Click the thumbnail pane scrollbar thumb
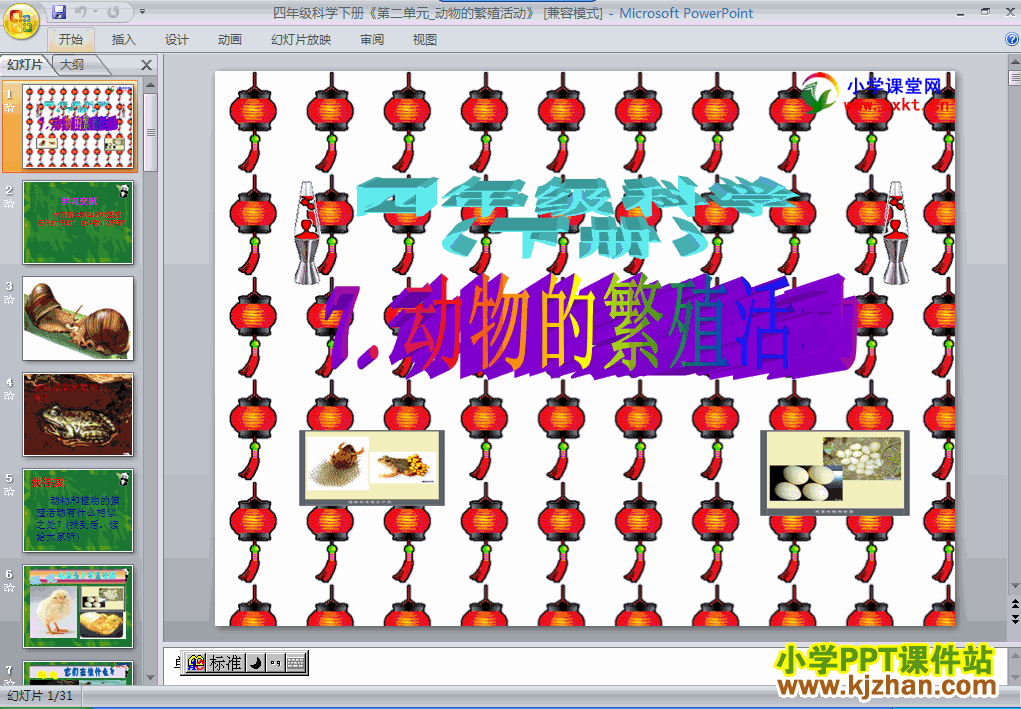The image size is (1021, 709). (150, 132)
